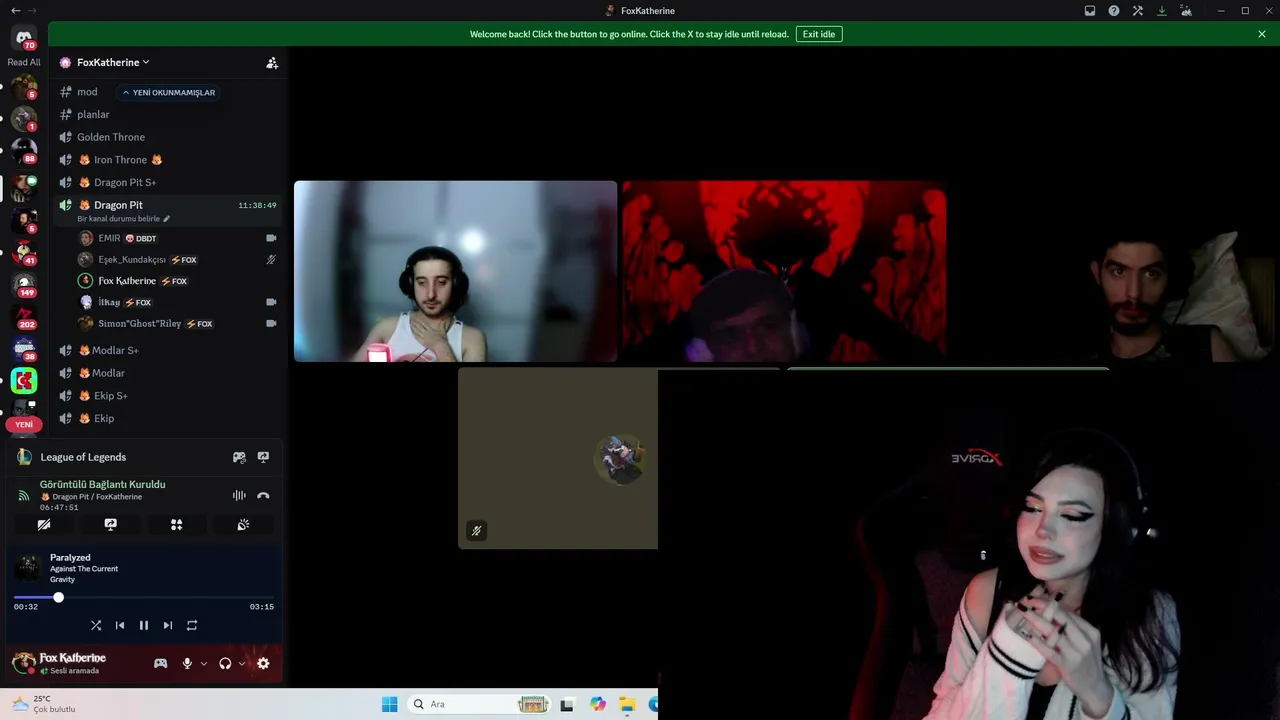The image size is (1280, 720).
Task: Click the Exit idle button
Action: click(x=819, y=34)
